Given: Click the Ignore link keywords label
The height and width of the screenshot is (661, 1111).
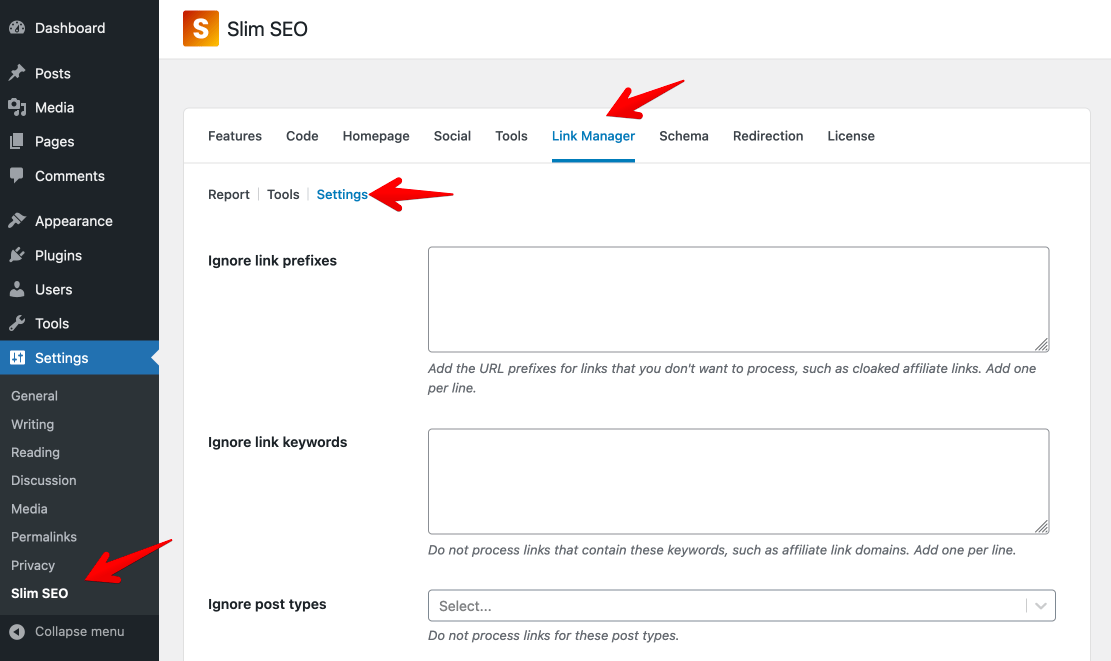Looking at the screenshot, I should tap(277, 442).
